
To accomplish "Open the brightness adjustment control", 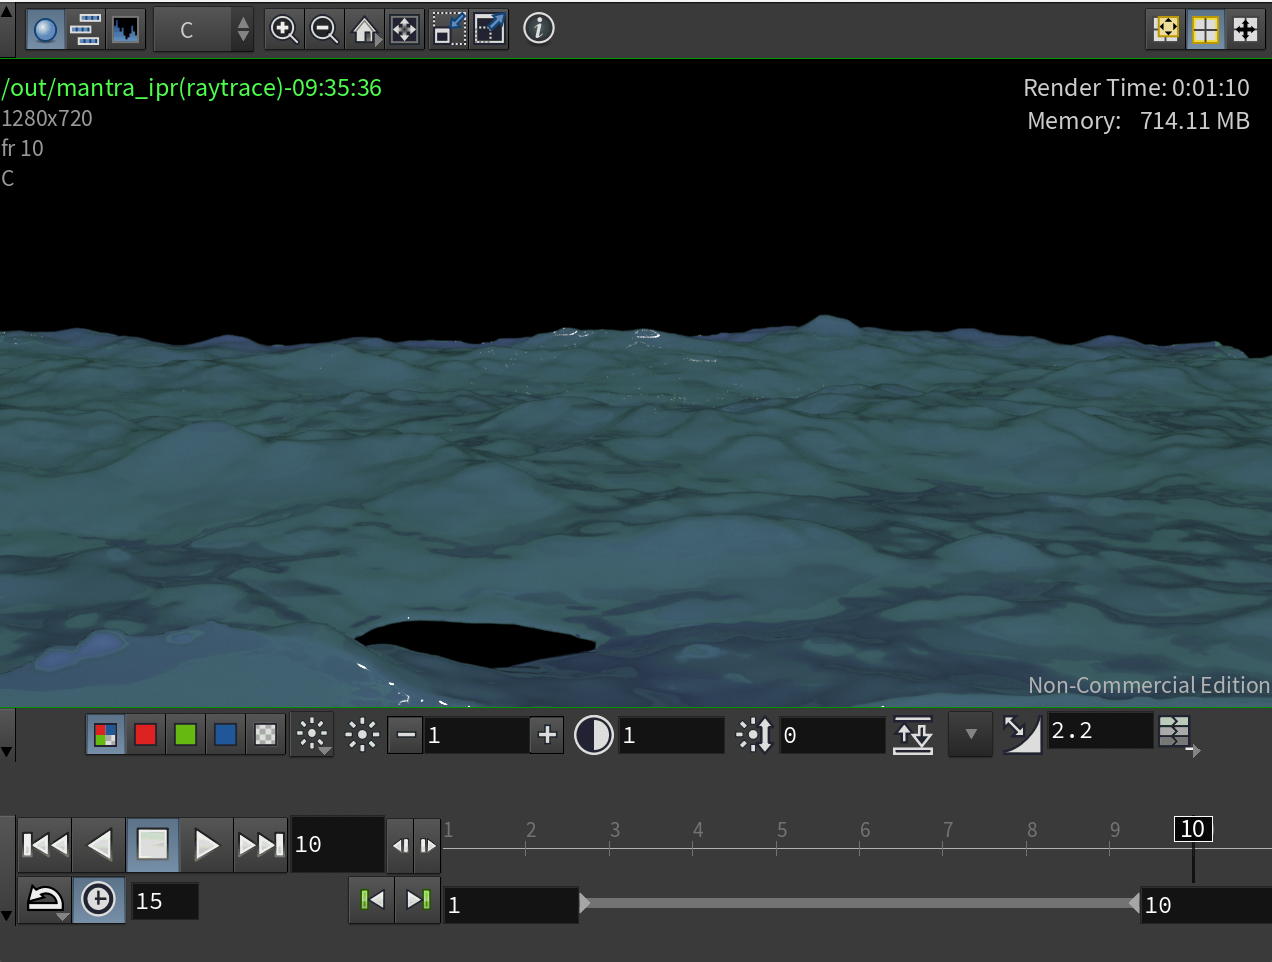I will tap(312, 734).
